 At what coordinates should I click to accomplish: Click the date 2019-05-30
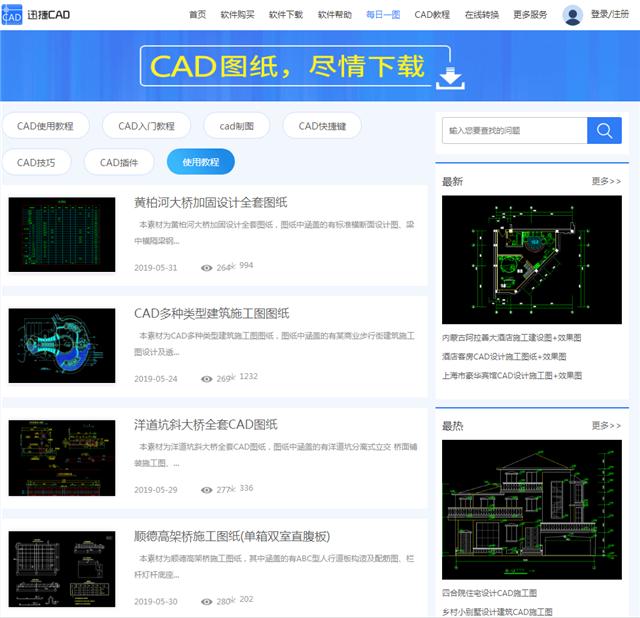(x=156, y=602)
